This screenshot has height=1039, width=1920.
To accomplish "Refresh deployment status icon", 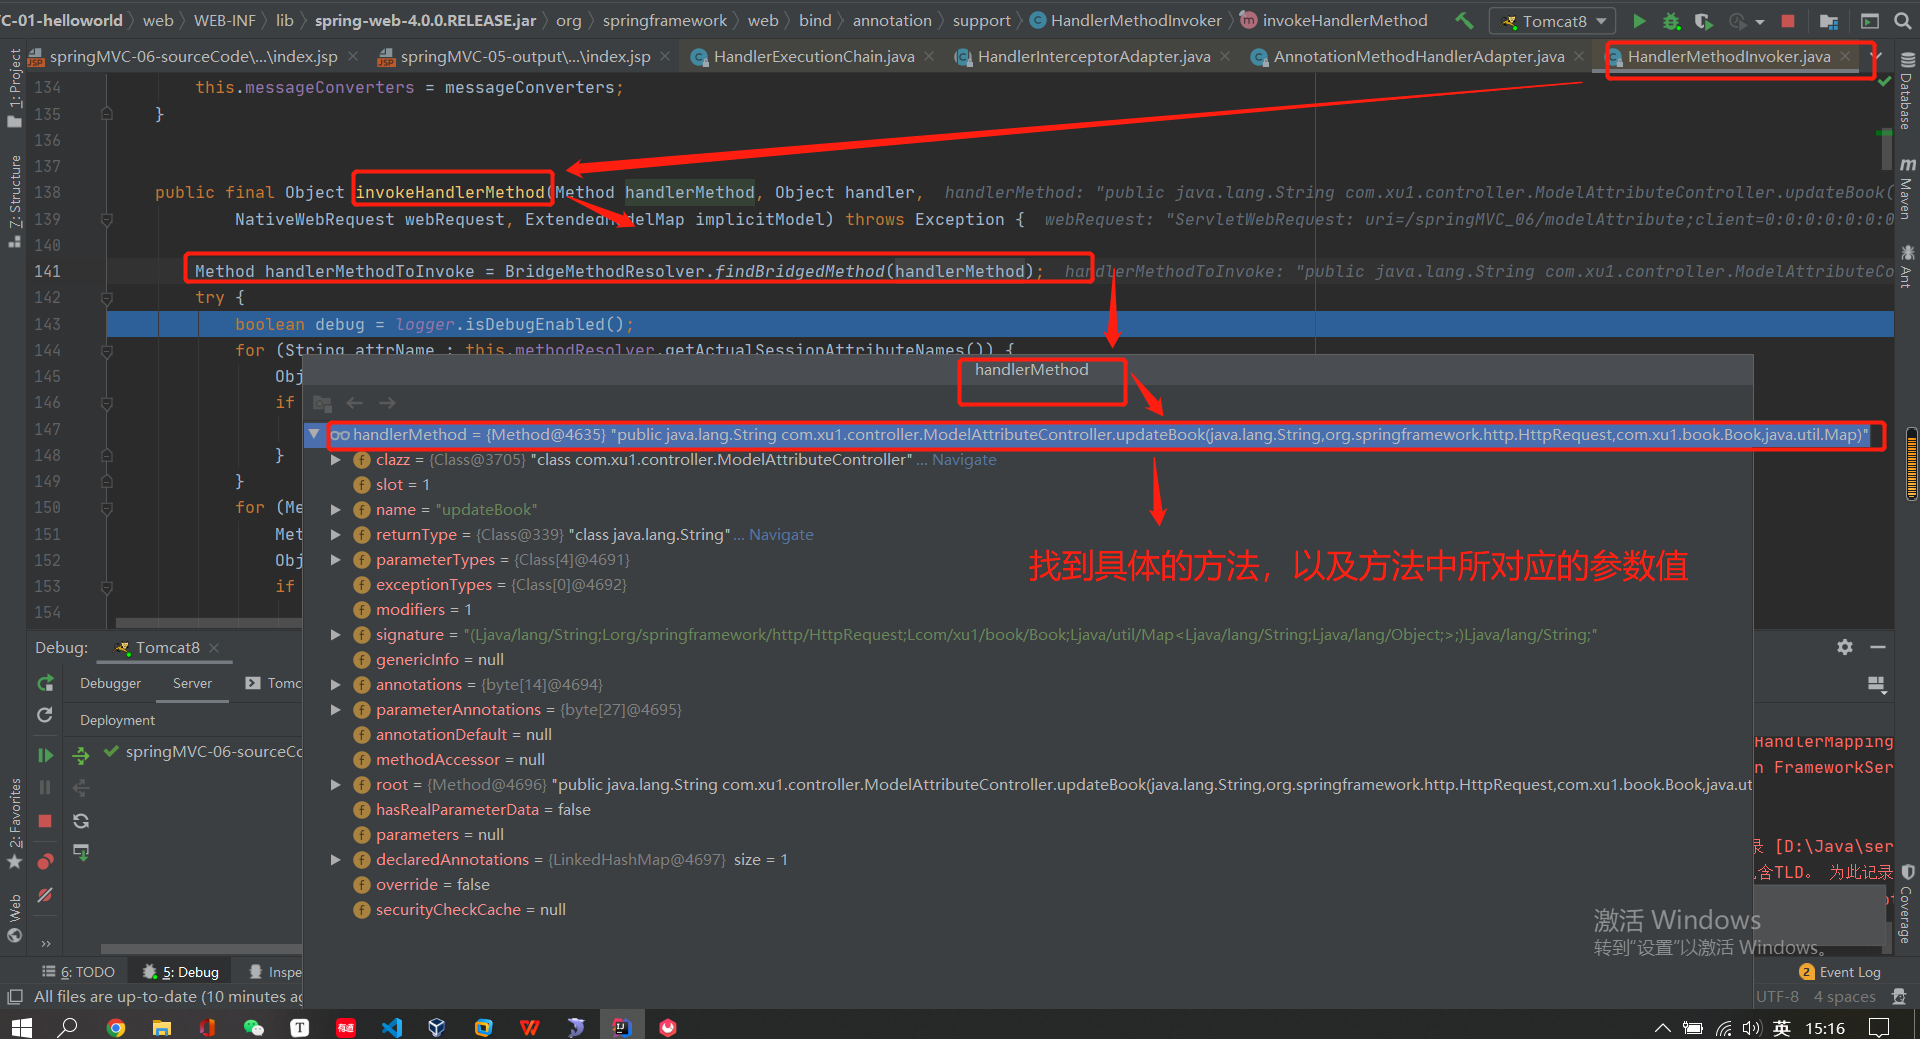I will click(x=81, y=821).
